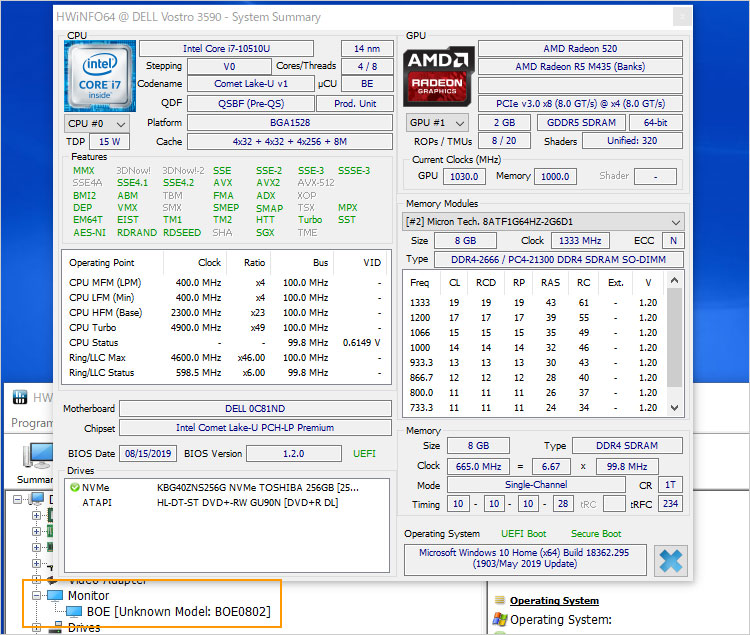Click the PCIe v3.0 x8 link field
The width and height of the screenshot is (750, 635).
[x=580, y=104]
